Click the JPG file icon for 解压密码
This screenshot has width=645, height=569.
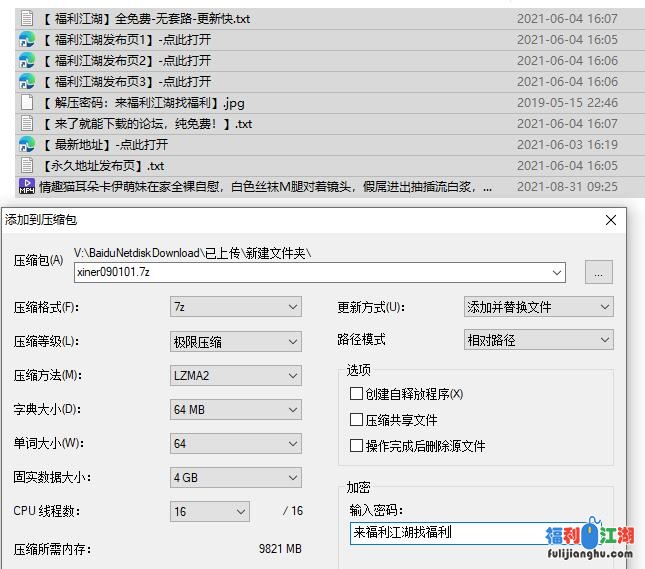(27, 103)
